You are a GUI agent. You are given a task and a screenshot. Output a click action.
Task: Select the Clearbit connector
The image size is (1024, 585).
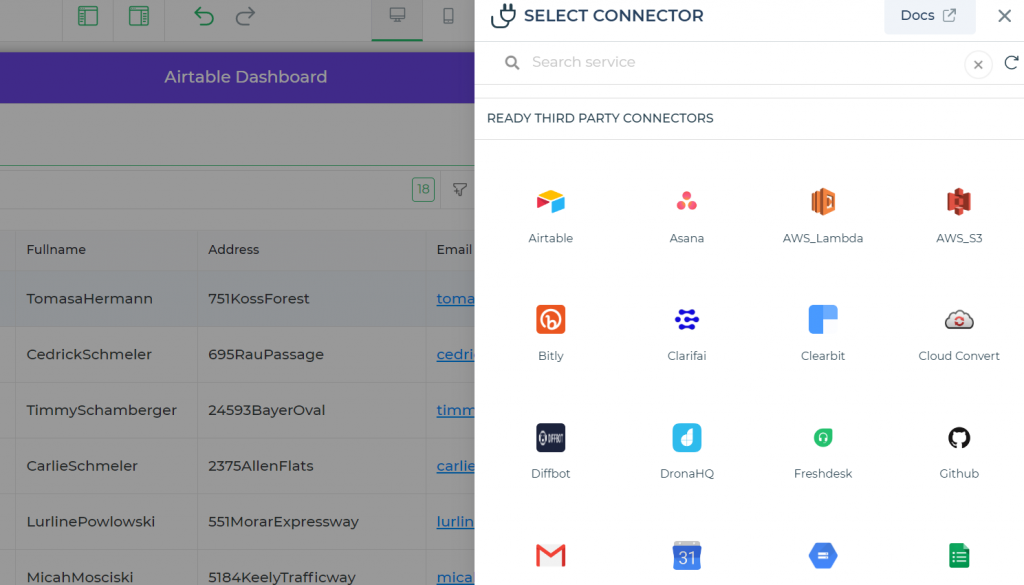click(x=823, y=320)
